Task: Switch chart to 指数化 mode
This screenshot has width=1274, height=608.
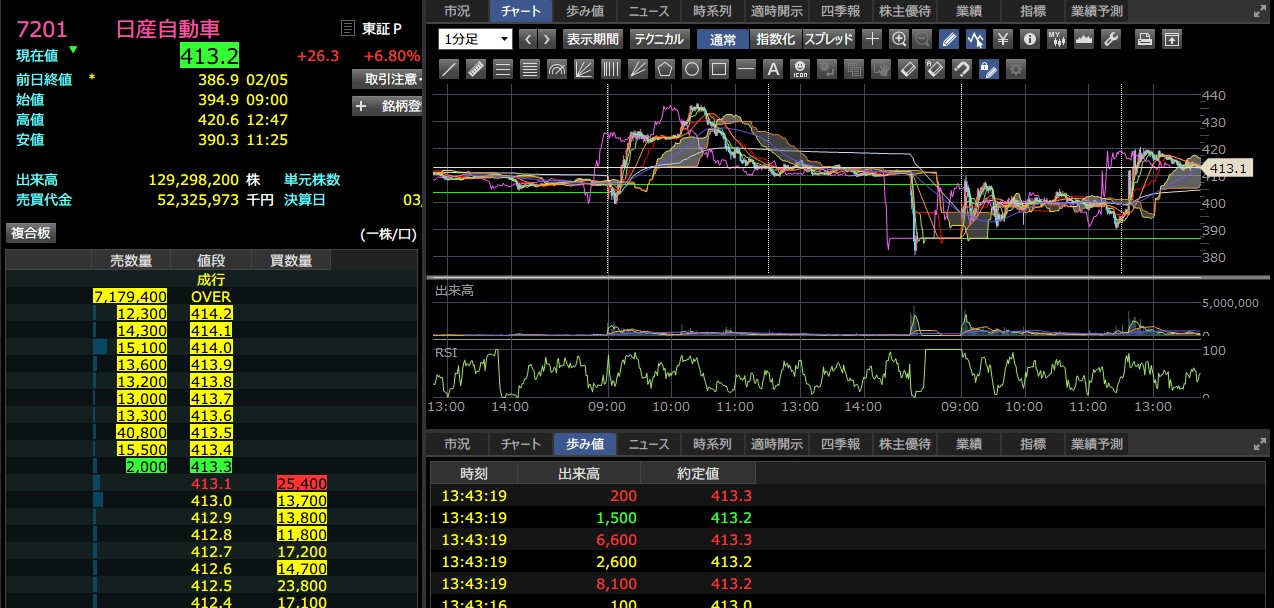Action: click(775, 39)
